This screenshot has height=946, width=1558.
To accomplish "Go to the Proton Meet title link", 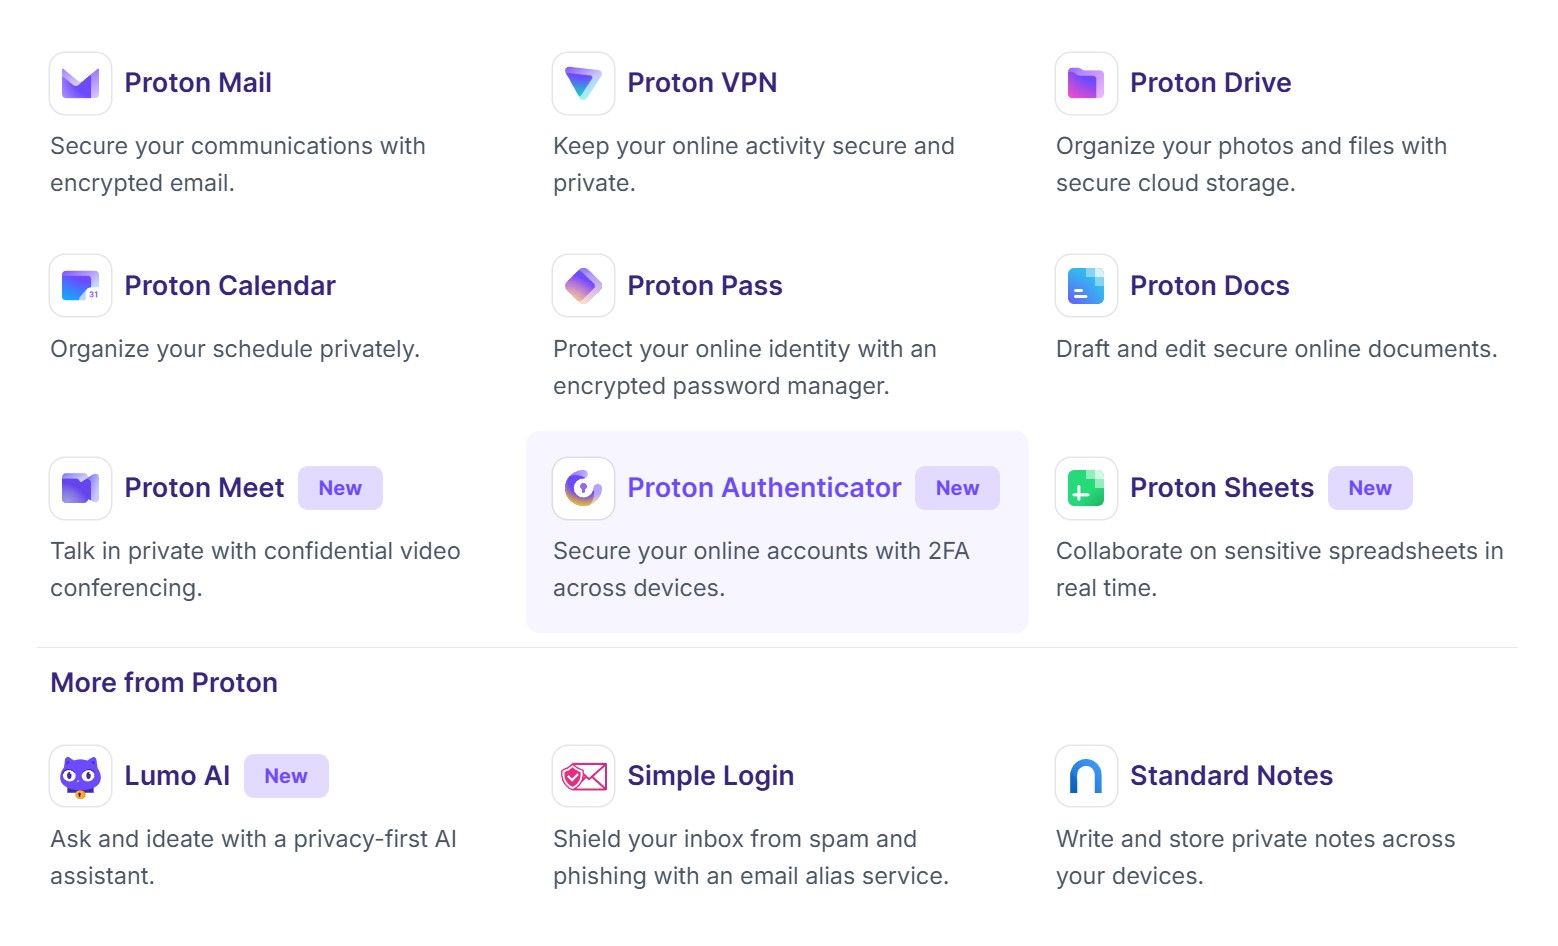I will tap(204, 488).
